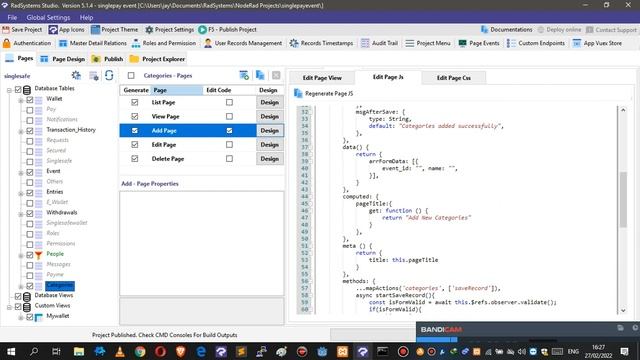This screenshot has height=360, width=640.
Task: Click the database settings gear icon
Action: click(76, 75)
